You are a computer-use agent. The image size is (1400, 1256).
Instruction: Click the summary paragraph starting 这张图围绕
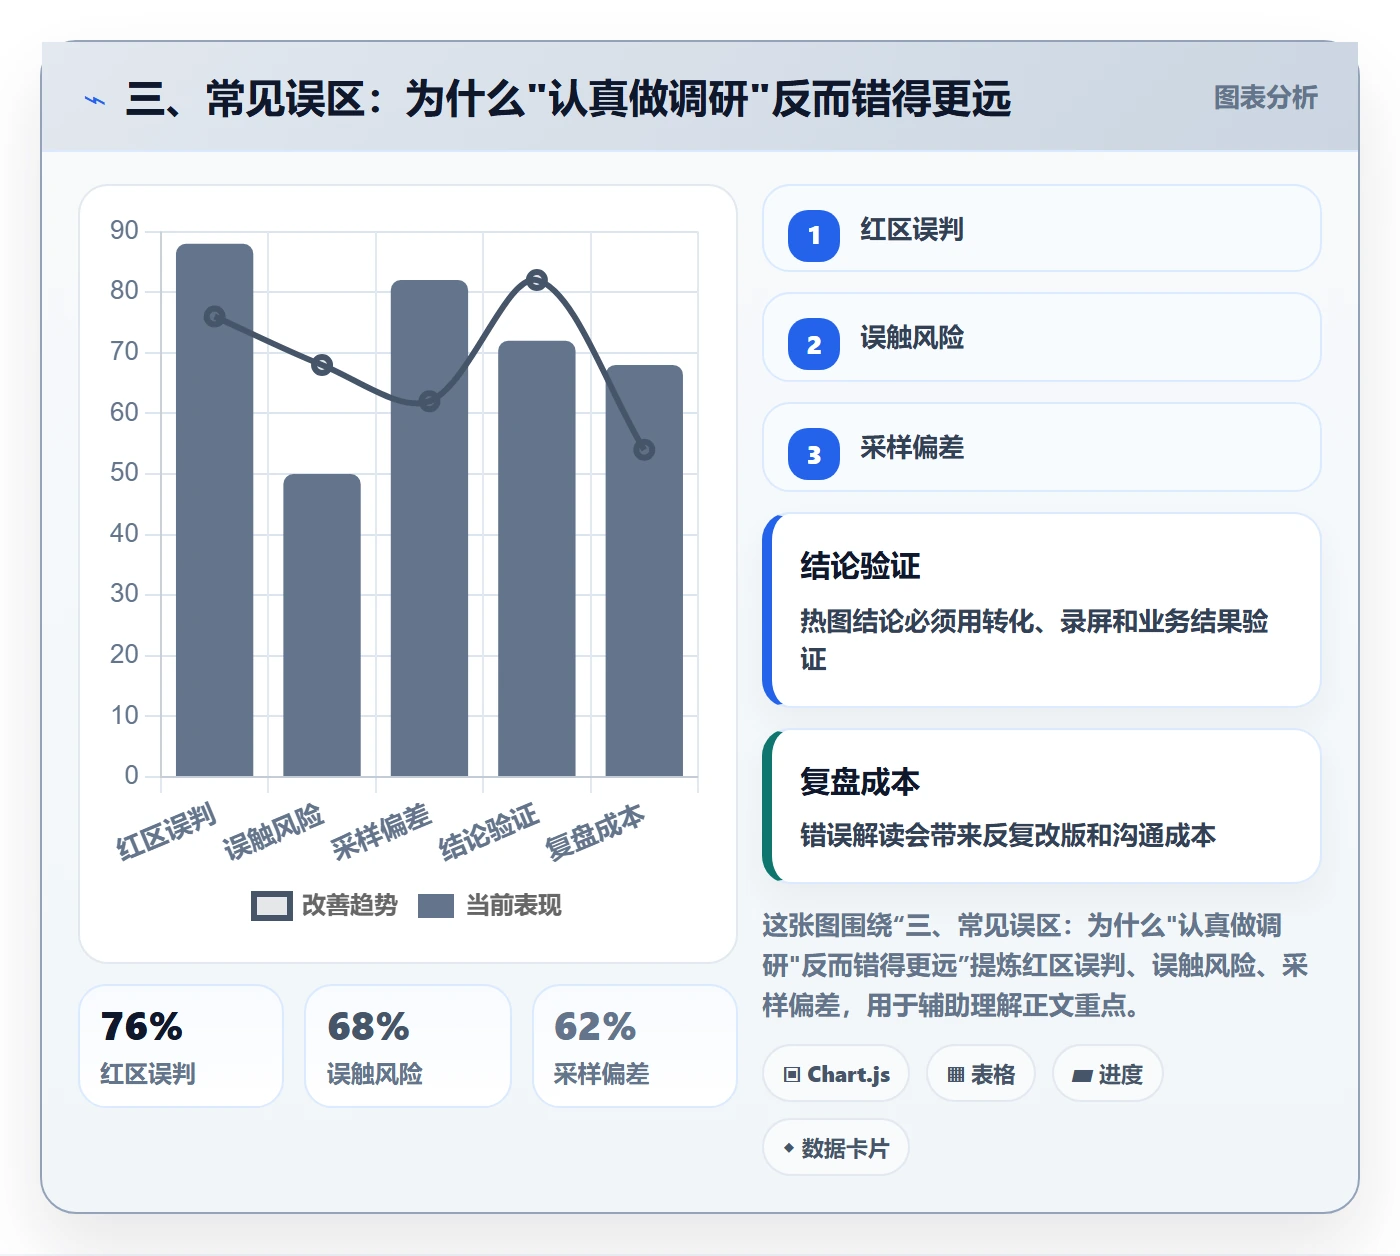coord(1036,965)
